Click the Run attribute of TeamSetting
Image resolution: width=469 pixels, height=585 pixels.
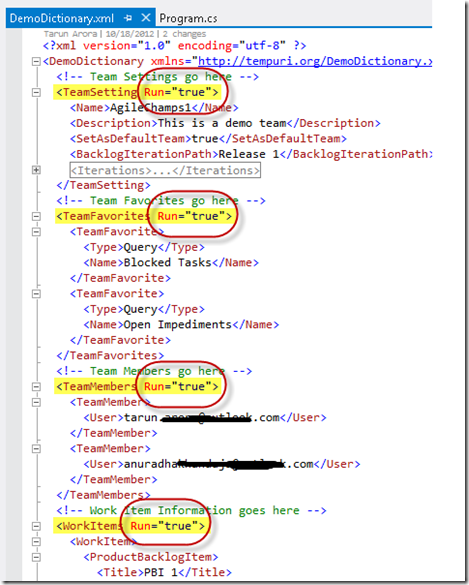[x=181, y=92]
